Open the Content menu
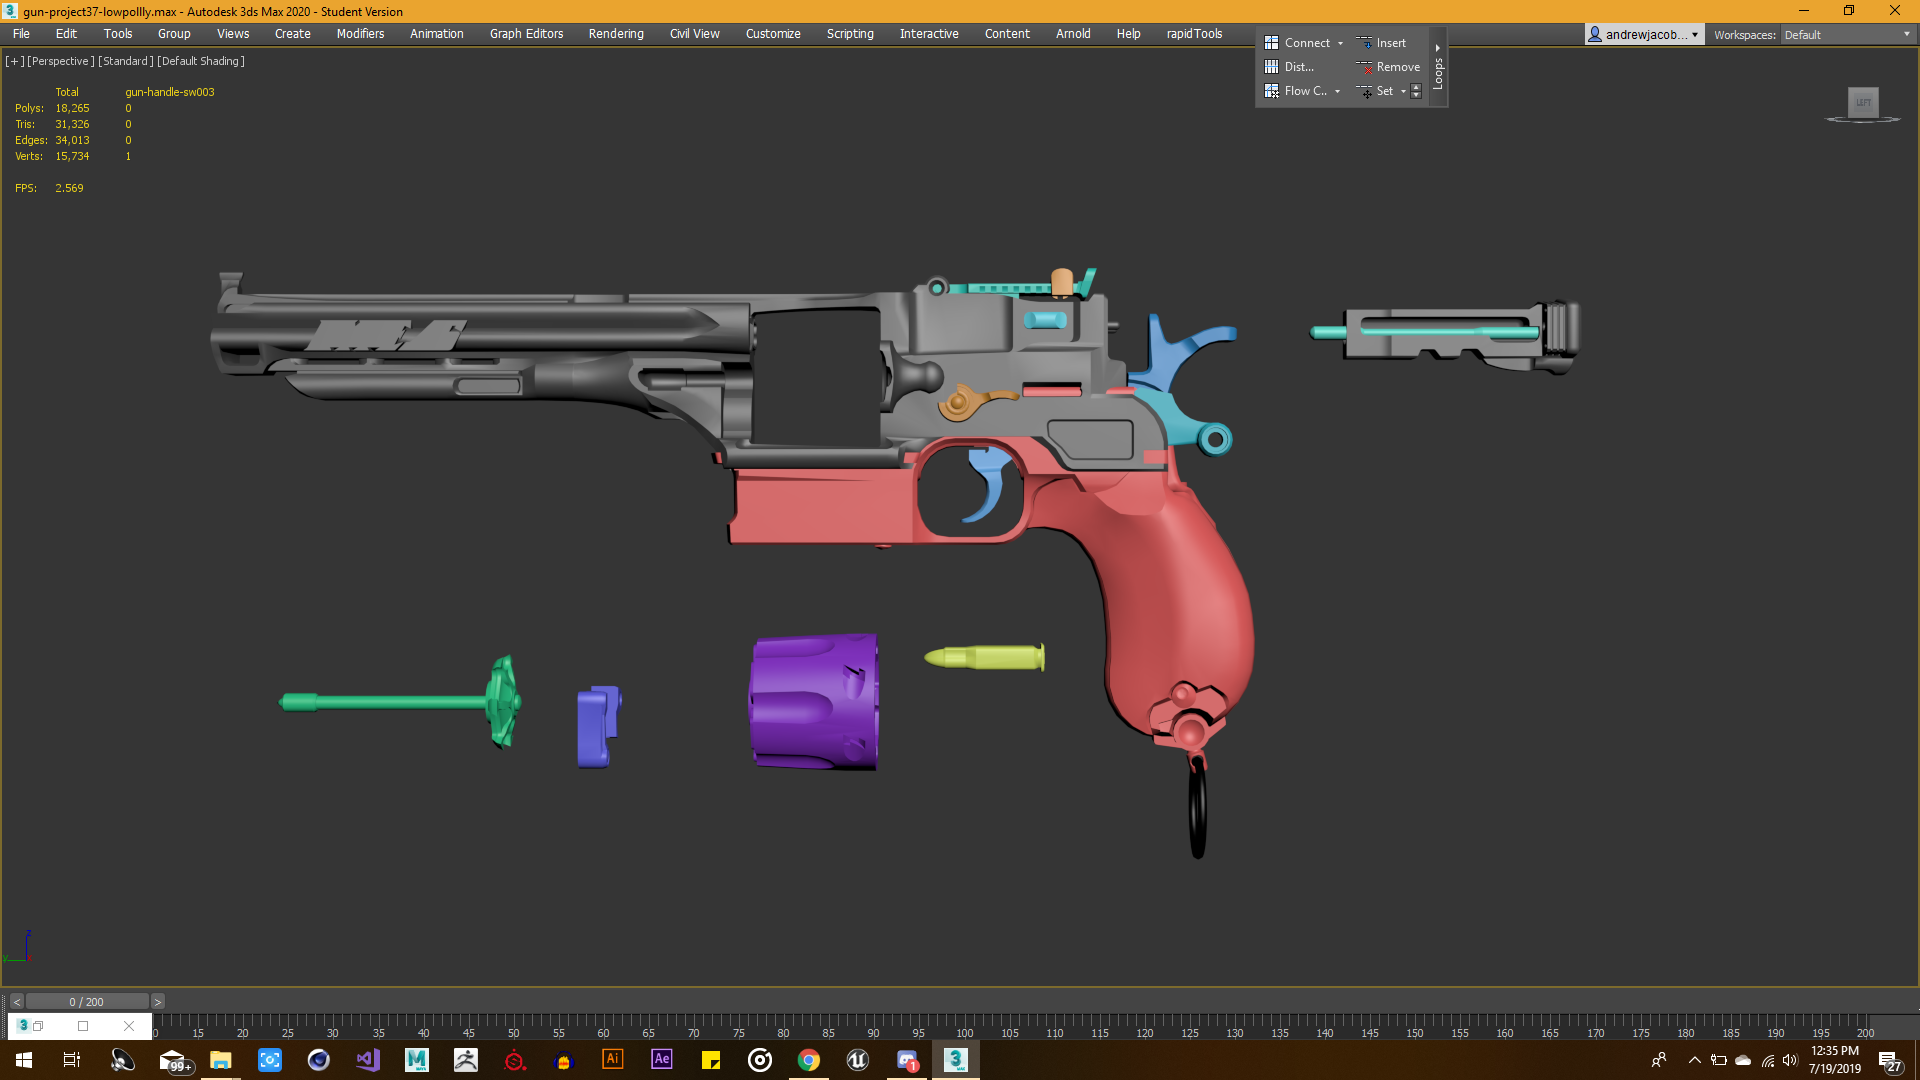This screenshot has height=1080, width=1920. point(1007,33)
